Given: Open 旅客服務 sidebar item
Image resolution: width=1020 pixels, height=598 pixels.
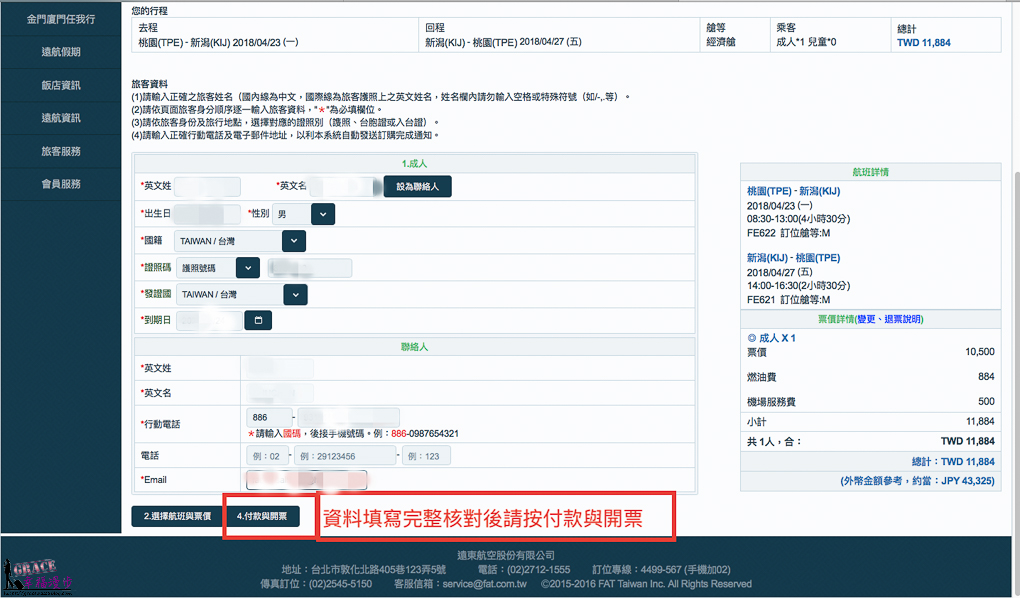Looking at the screenshot, I should click(61, 151).
